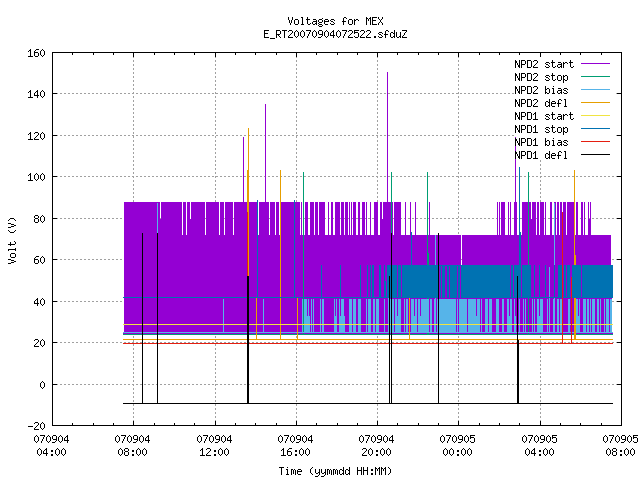
Task: Click the green NPD2 stop legend line
Action: pyautogui.click(x=595, y=77)
